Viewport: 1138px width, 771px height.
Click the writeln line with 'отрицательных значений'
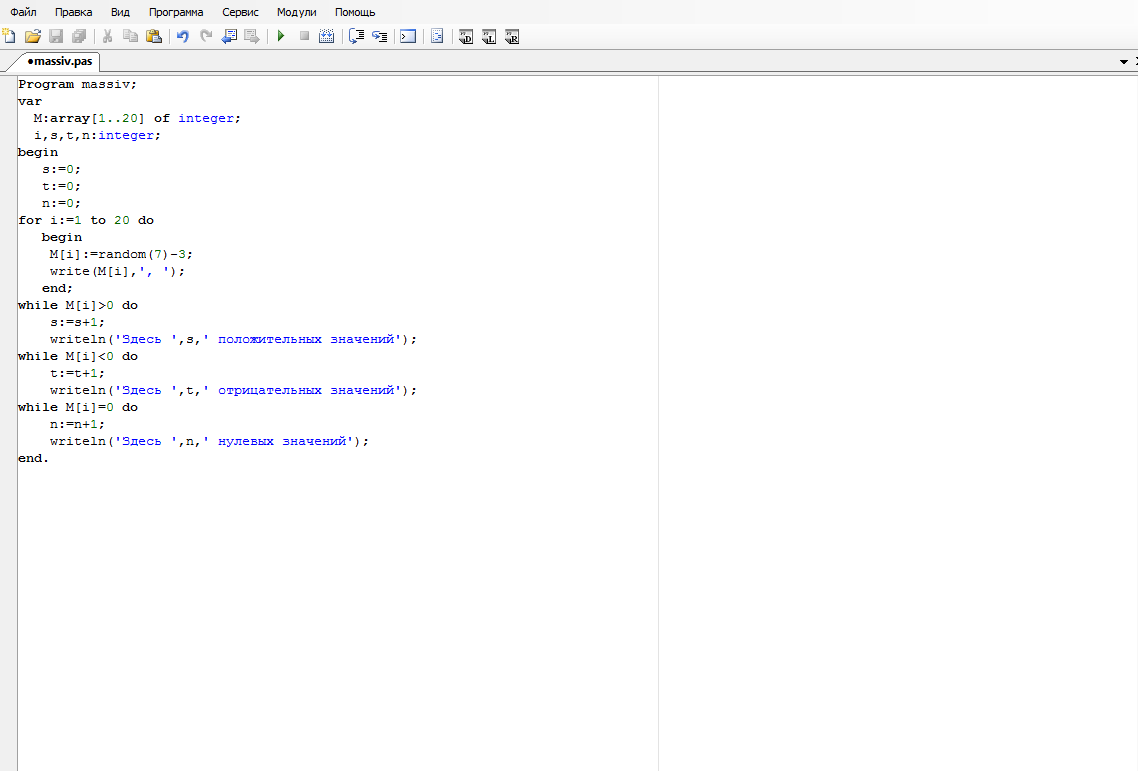(234, 391)
